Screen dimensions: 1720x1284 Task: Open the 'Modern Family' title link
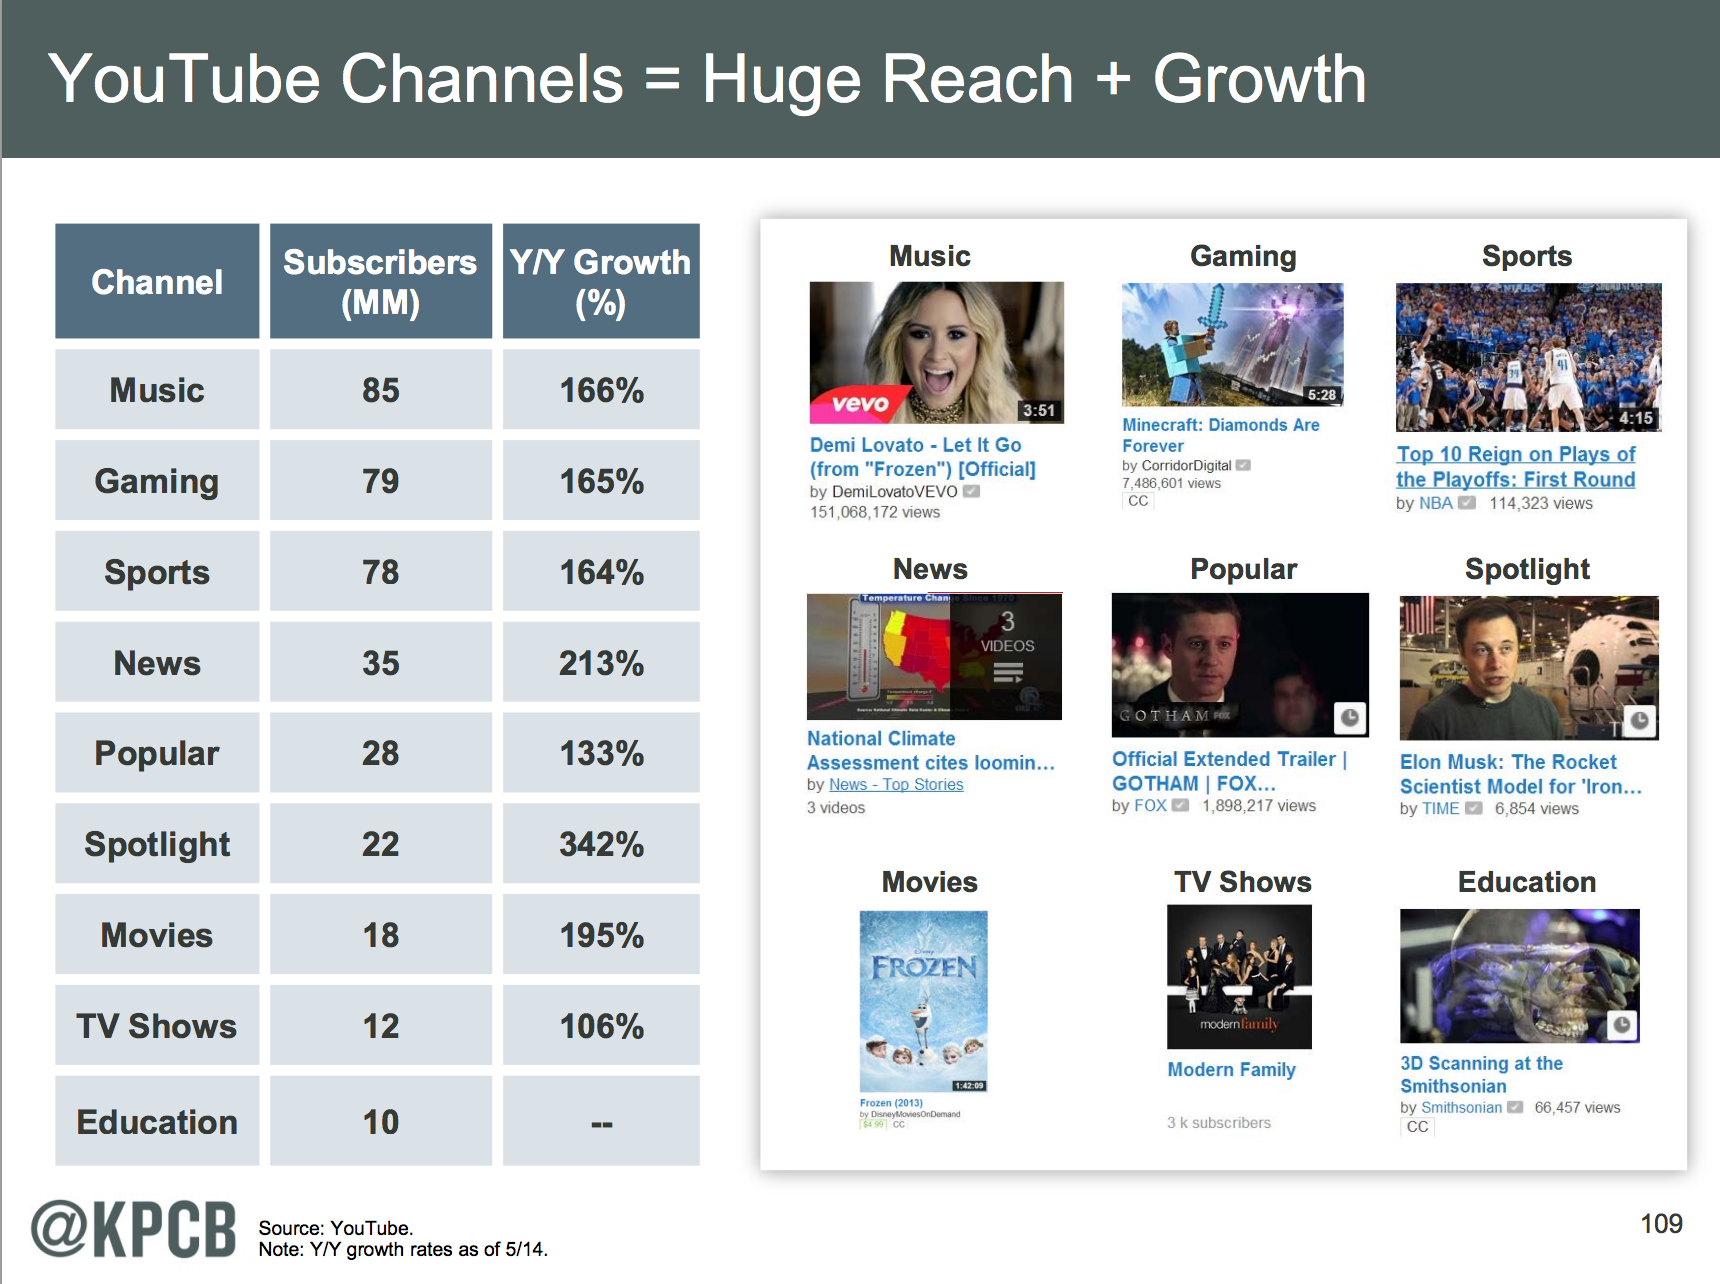[x=1231, y=1069]
